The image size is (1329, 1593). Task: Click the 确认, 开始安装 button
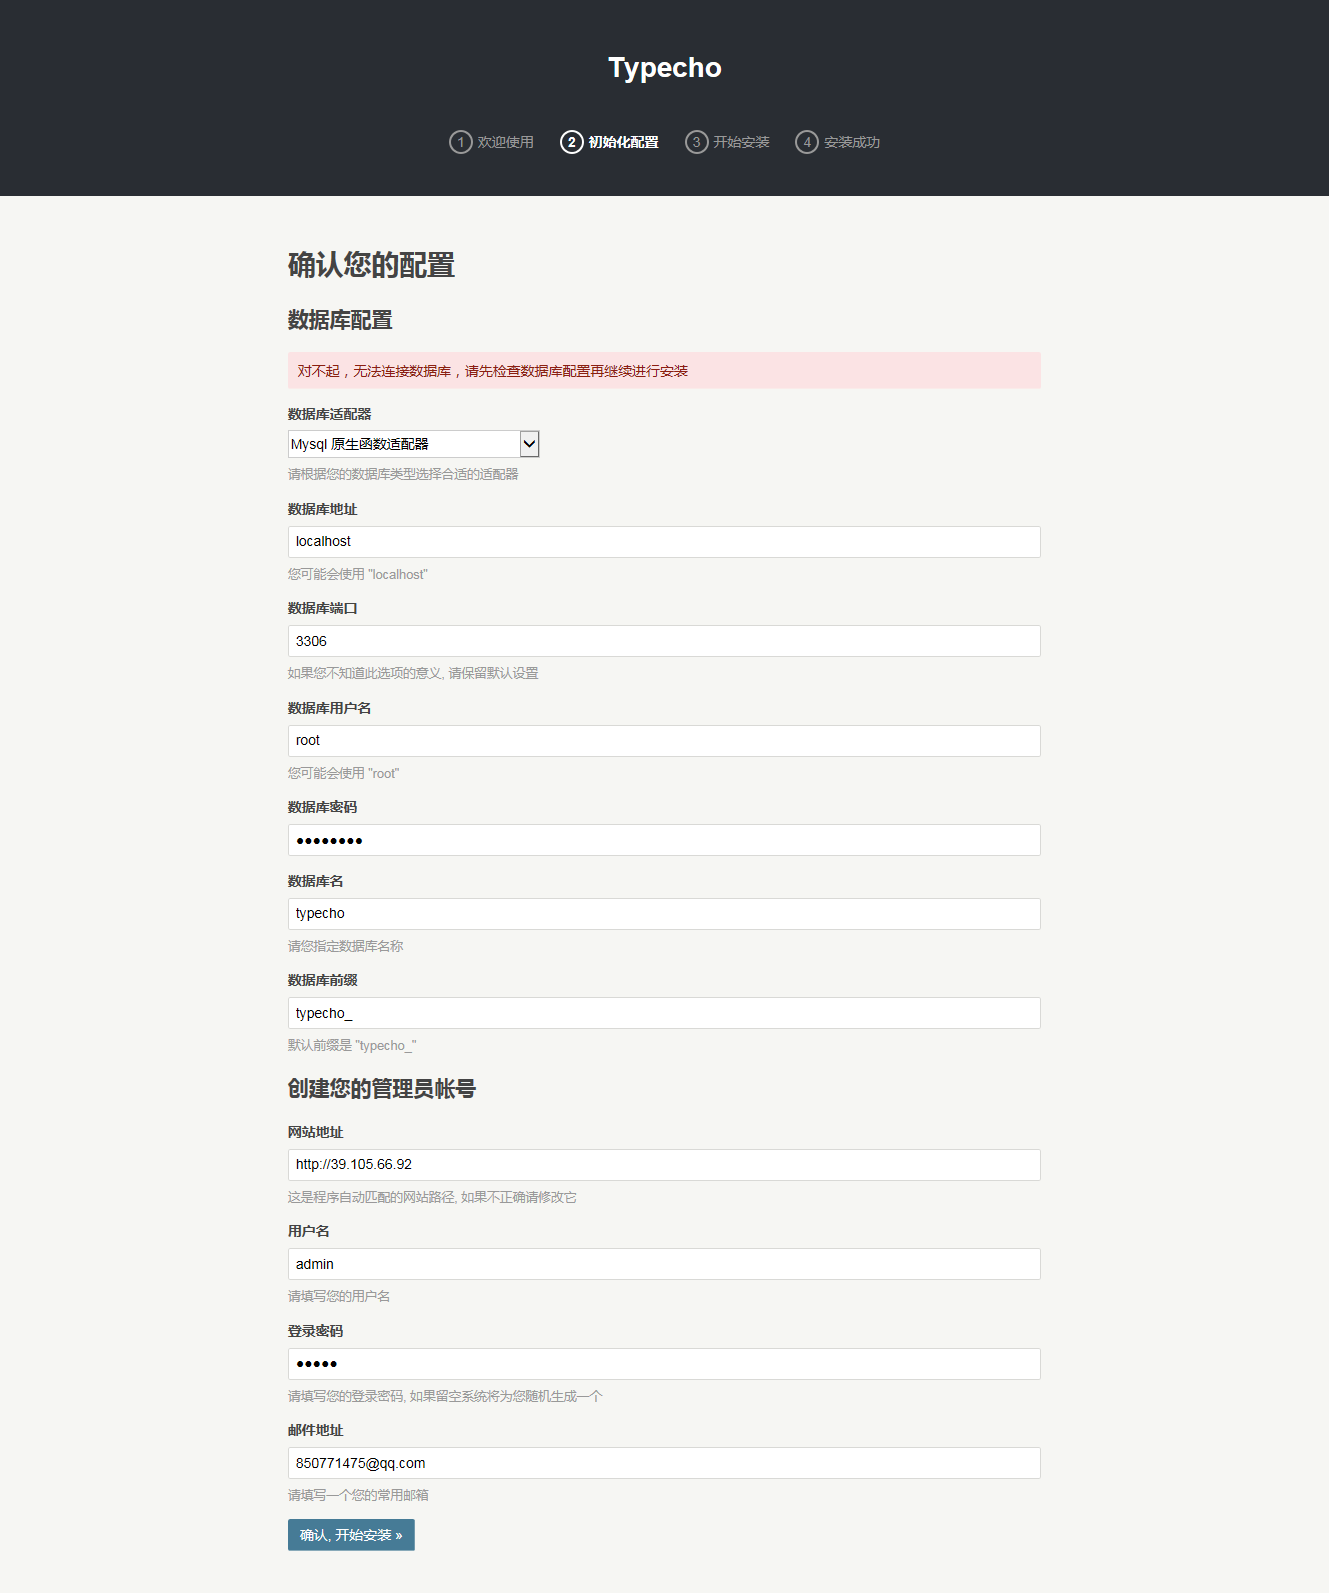(351, 1535)
